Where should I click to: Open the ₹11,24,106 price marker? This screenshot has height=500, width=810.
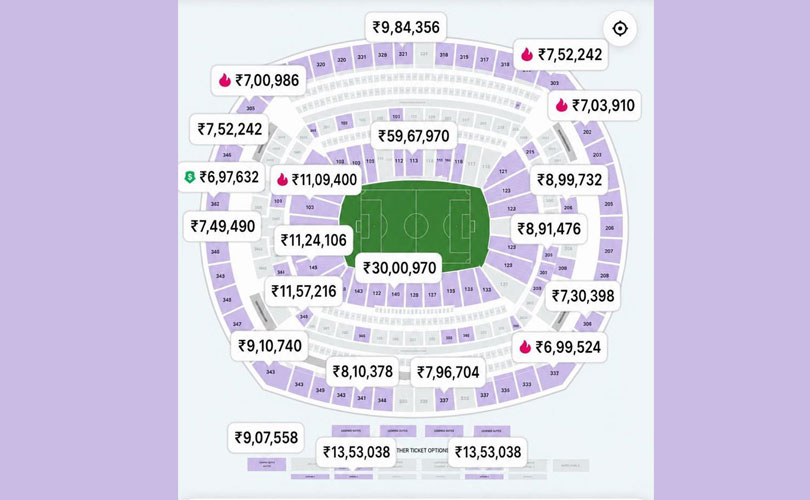314,240
